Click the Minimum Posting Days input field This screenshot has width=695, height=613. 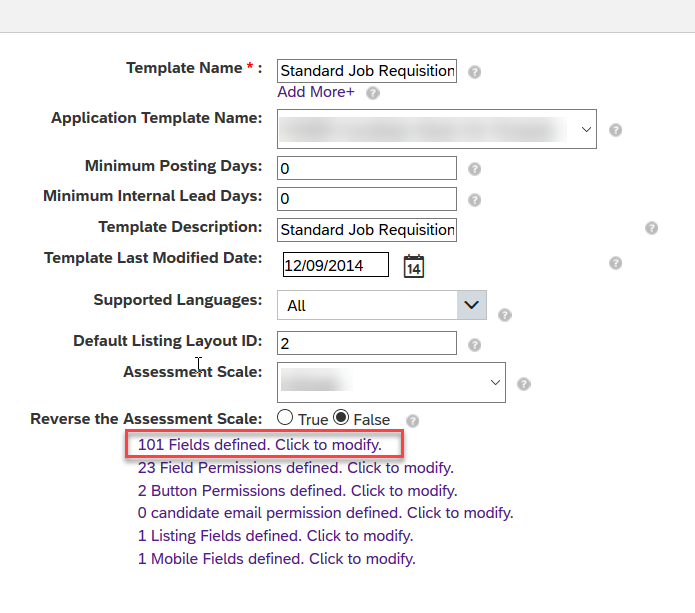click(x=367, y=168)
